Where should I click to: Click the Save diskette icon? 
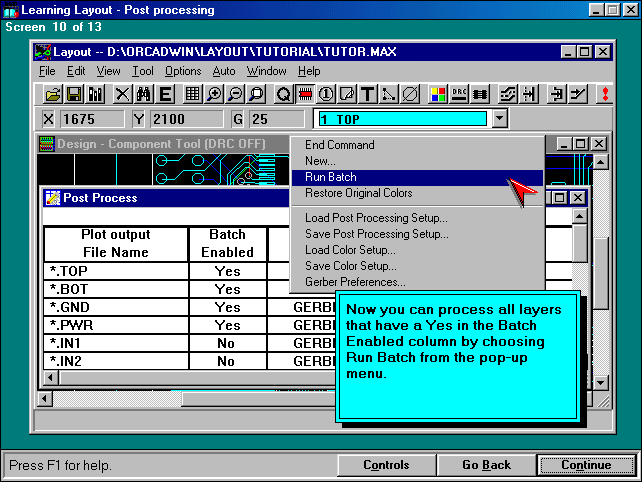[74, 95]
